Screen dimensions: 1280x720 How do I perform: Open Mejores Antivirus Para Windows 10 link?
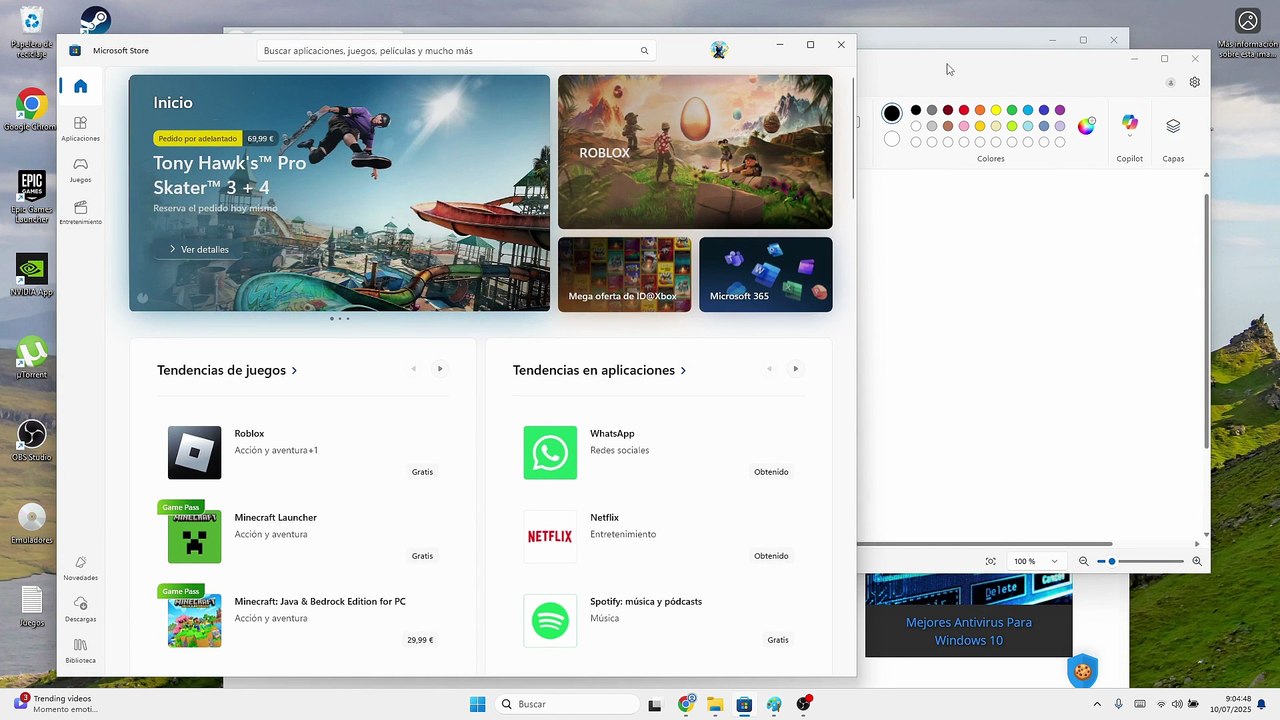pos(968,631)
